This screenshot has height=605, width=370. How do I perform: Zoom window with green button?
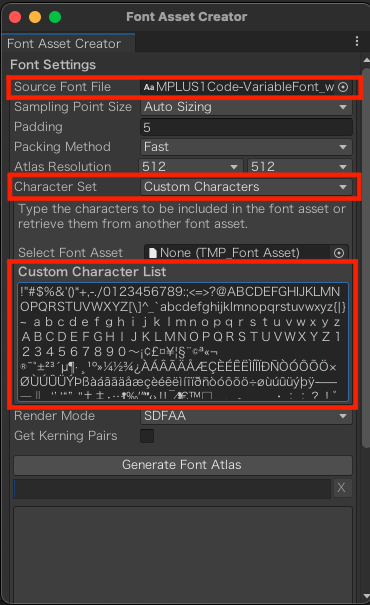point(55,17)
